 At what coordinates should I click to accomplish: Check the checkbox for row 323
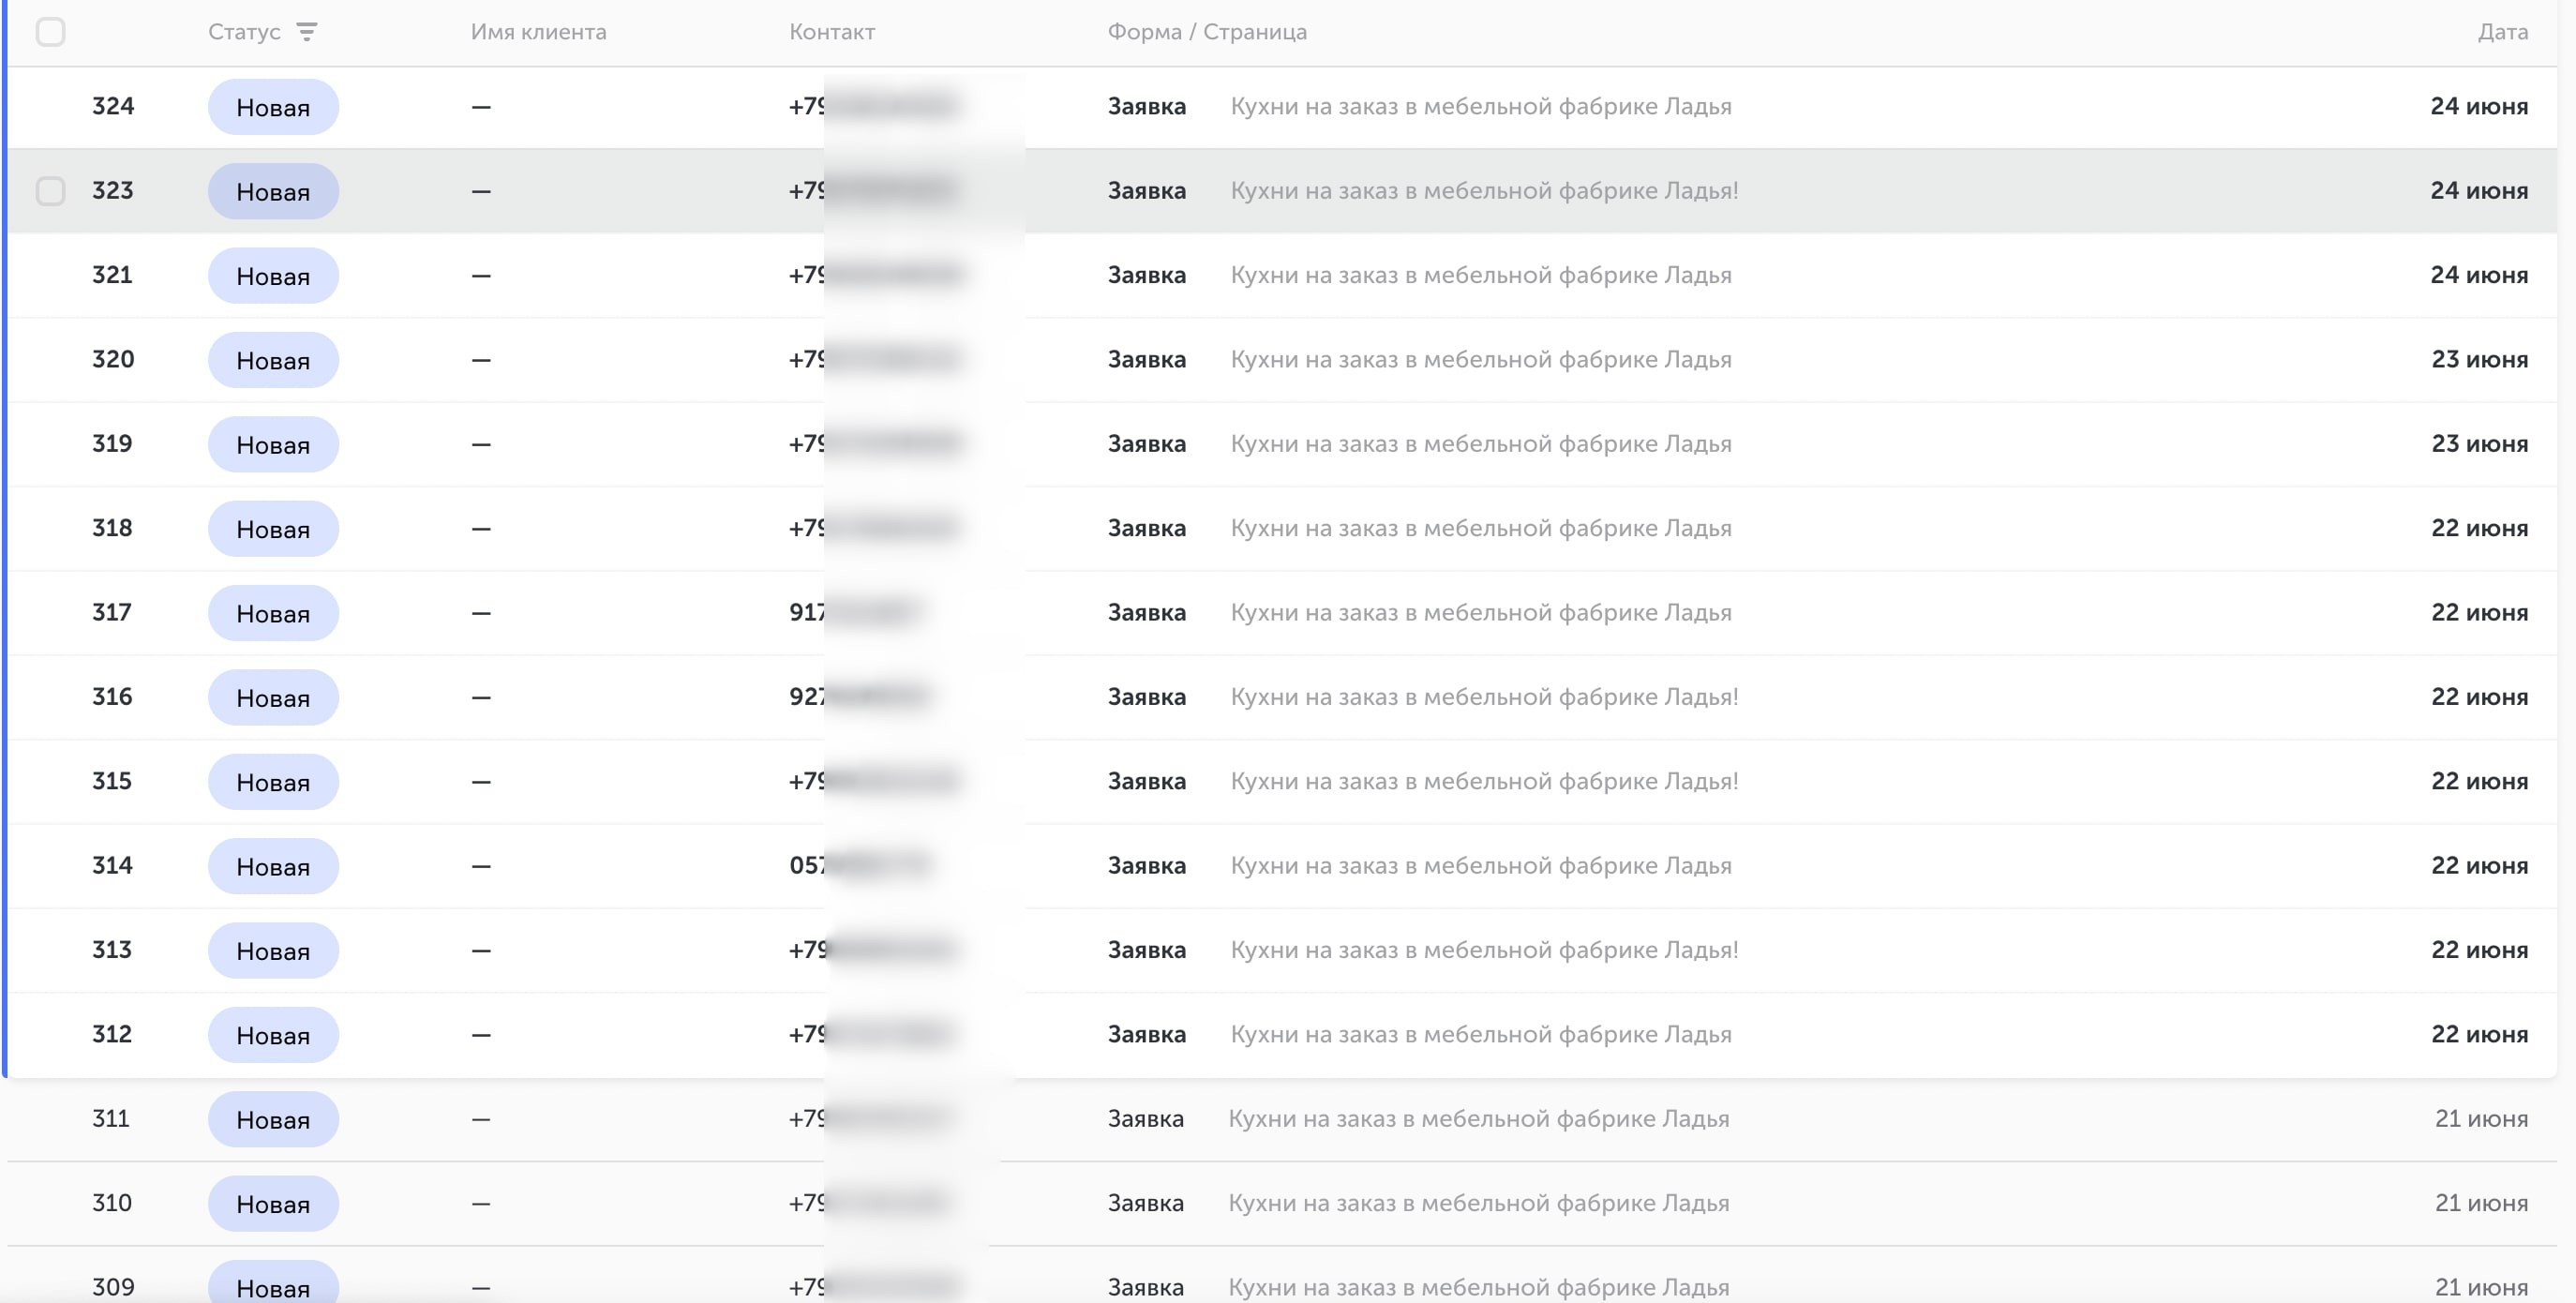[x=51, y=191]
